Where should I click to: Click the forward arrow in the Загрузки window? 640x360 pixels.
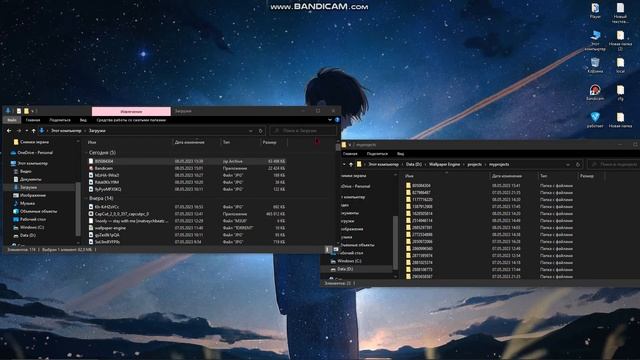click(x=18, y=131)
